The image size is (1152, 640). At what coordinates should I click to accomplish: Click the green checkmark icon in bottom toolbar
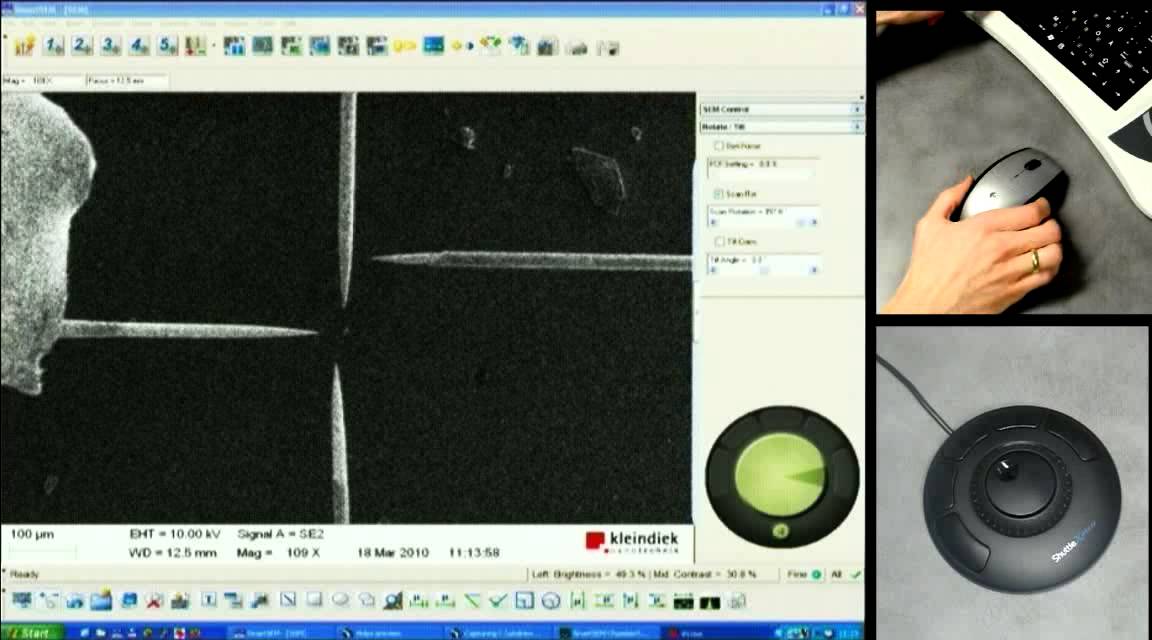(498, 601)
